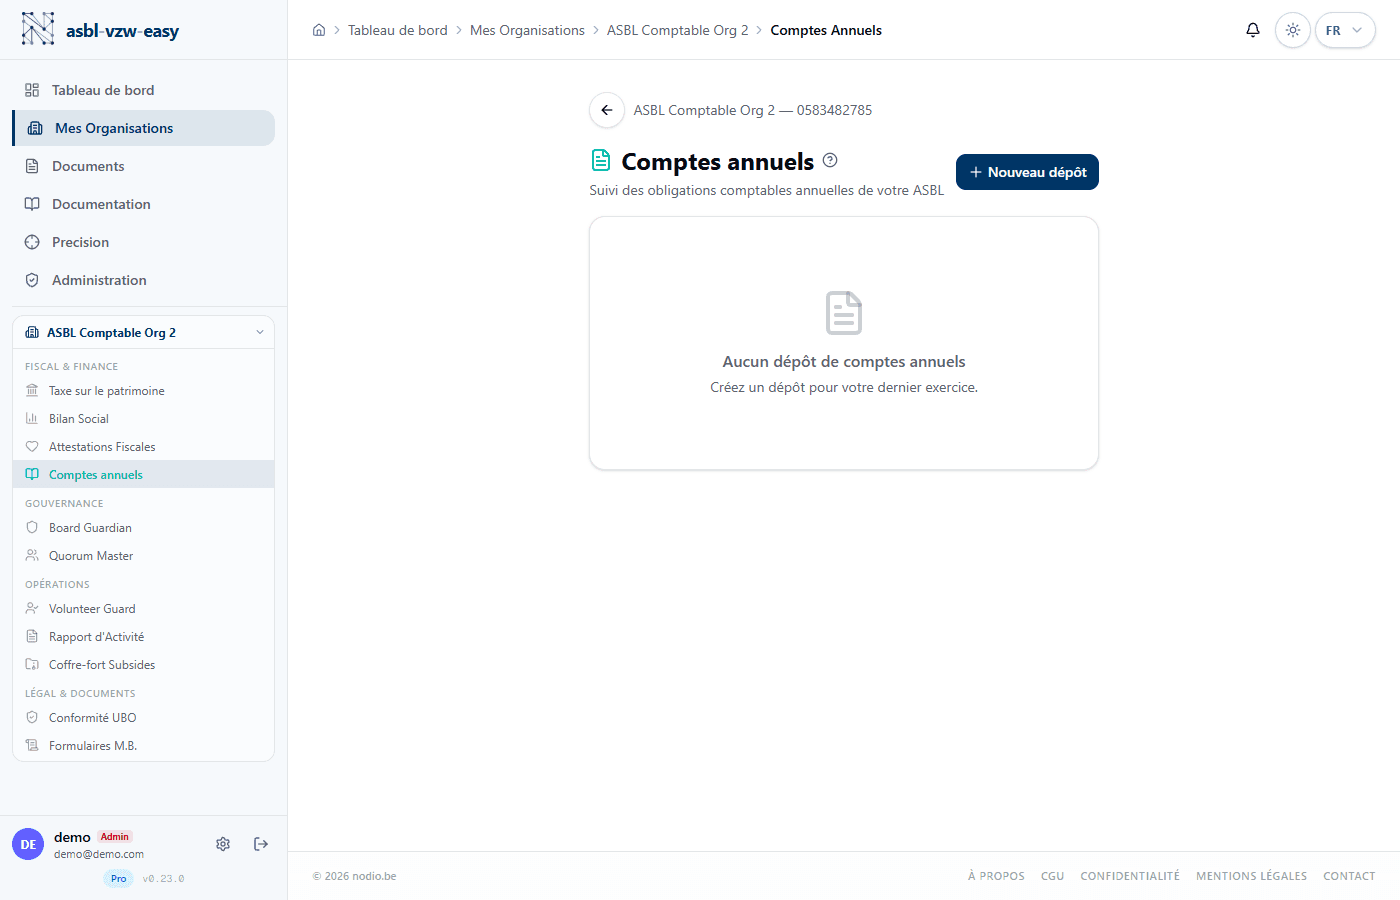Open Formulaires M.B. module
1400x900 pixels.
point(143,746)
